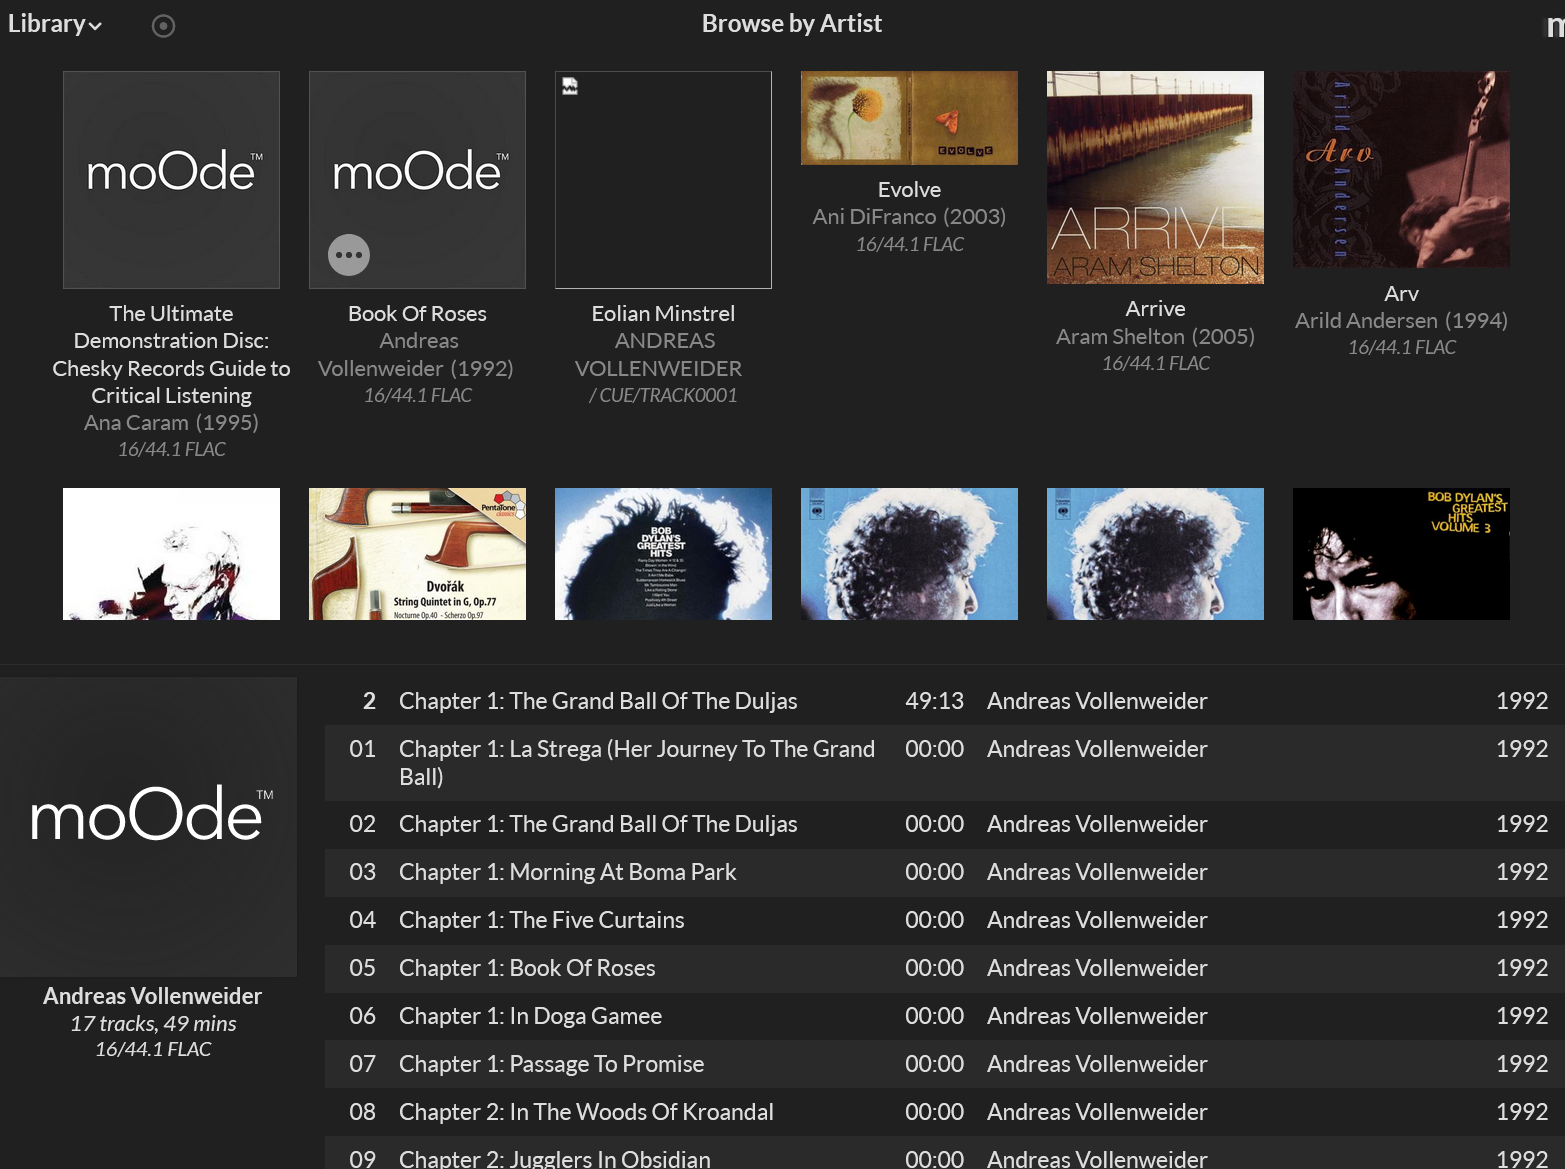This screenshot has width=1565, height=1169.
Task: Click the Arrive album title text
Action: tap(1155, 308)
